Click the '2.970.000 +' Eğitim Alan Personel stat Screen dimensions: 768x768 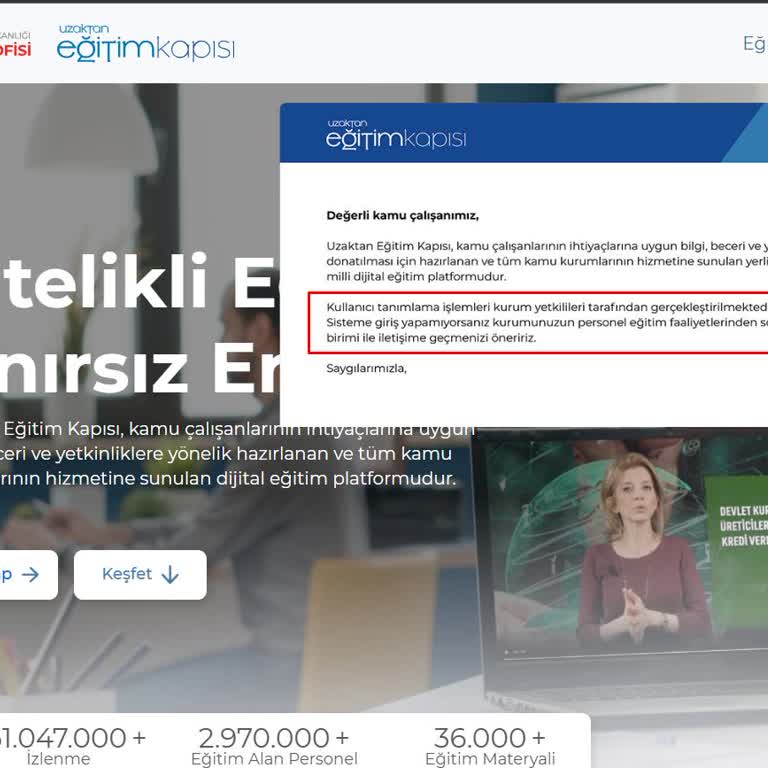pyautogui.click(x=274, y=746)
